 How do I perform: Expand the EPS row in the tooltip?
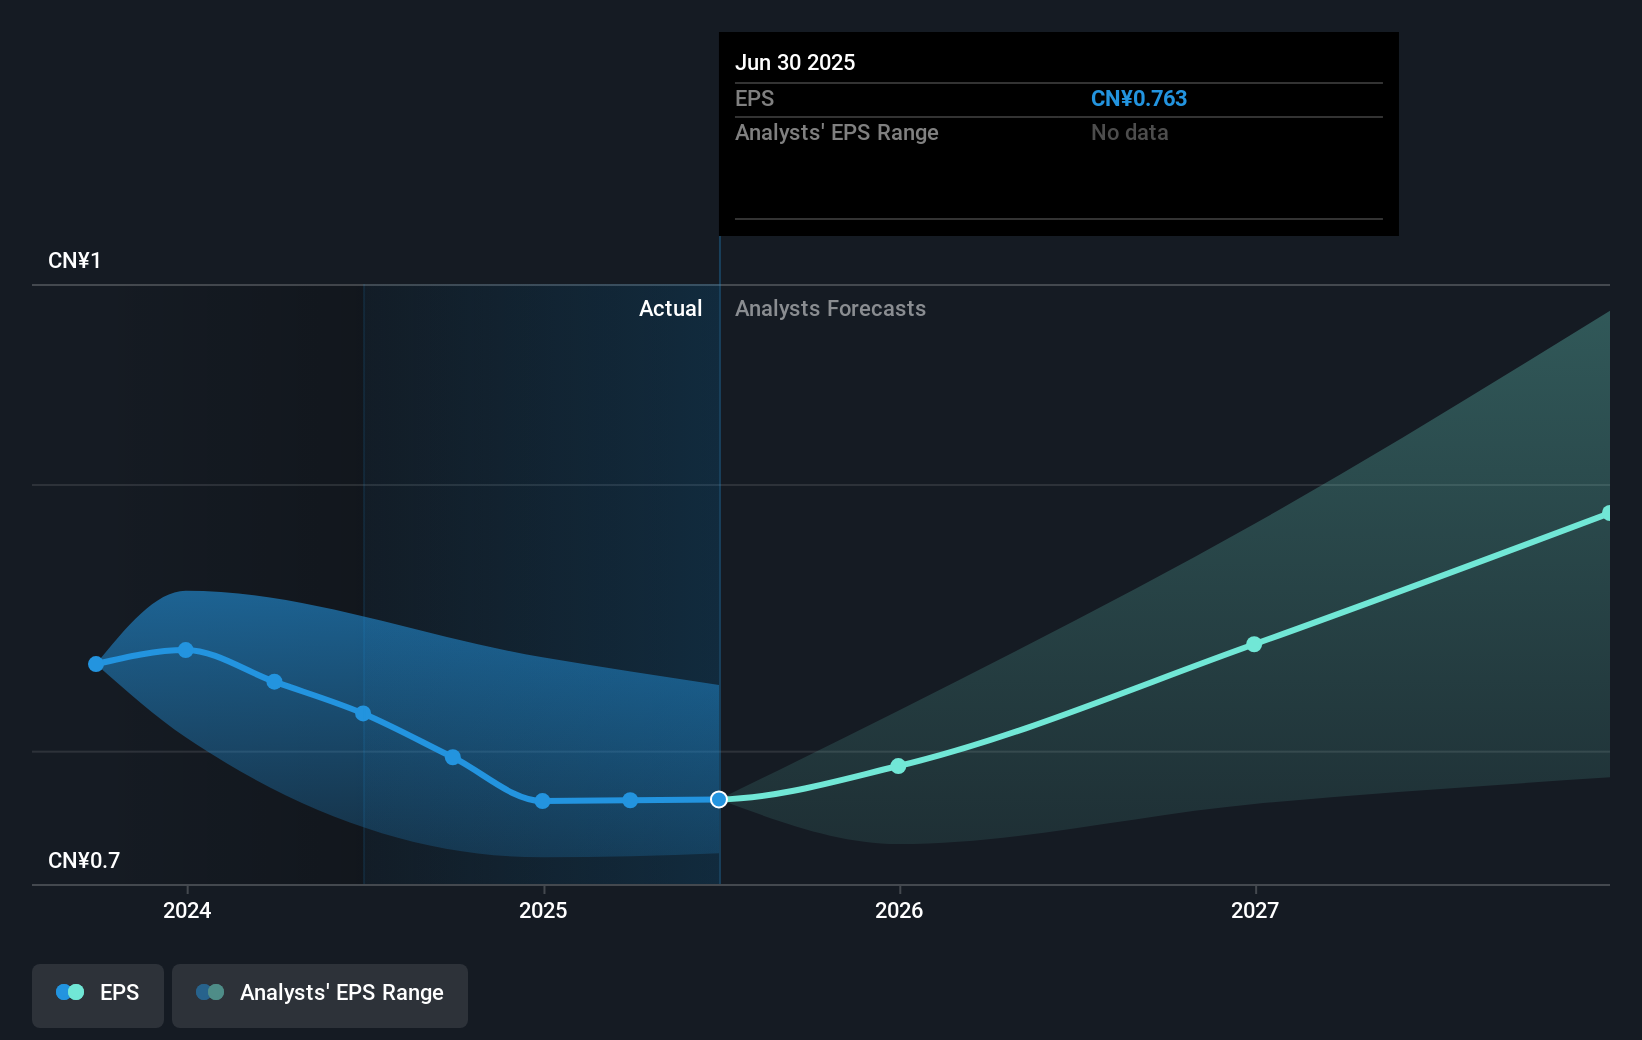point(755,98)
